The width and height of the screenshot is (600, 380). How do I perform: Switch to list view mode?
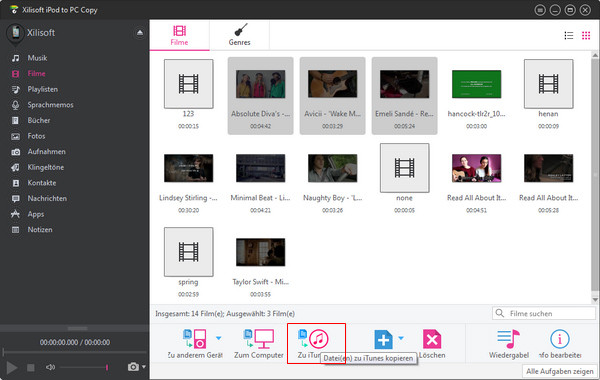[569, 36]
